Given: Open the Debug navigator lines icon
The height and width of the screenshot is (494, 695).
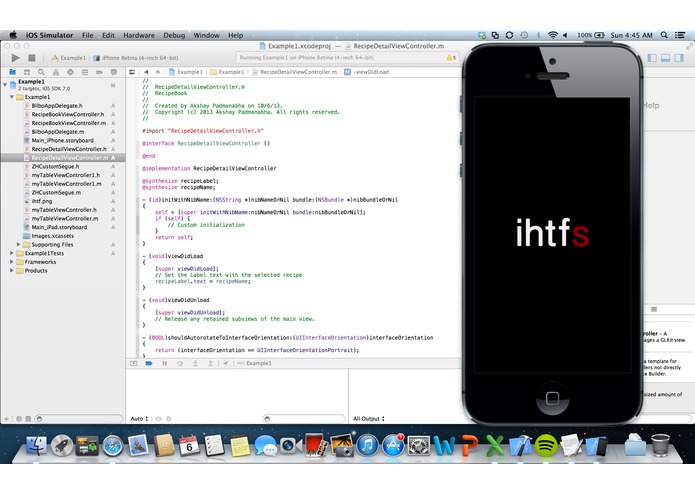Looking at the screenshot, I should point(85,72).
